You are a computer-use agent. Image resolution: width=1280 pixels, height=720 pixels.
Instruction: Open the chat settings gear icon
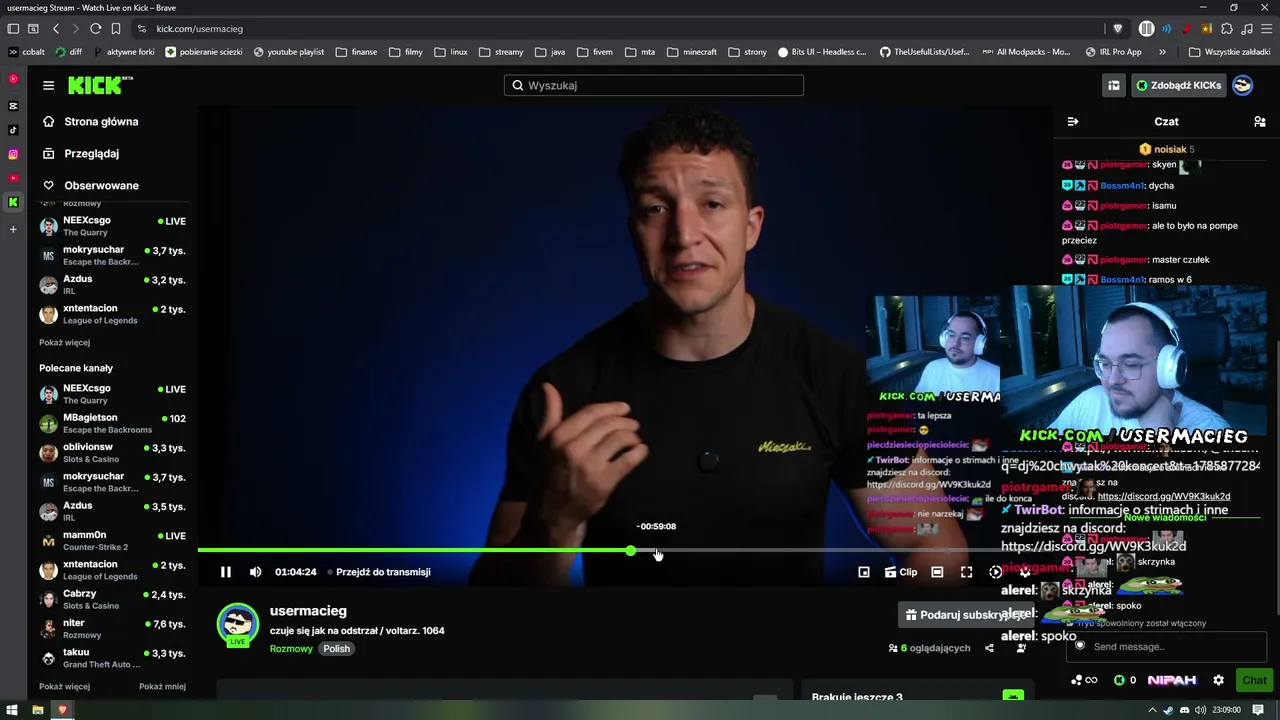coord(1218,680)
